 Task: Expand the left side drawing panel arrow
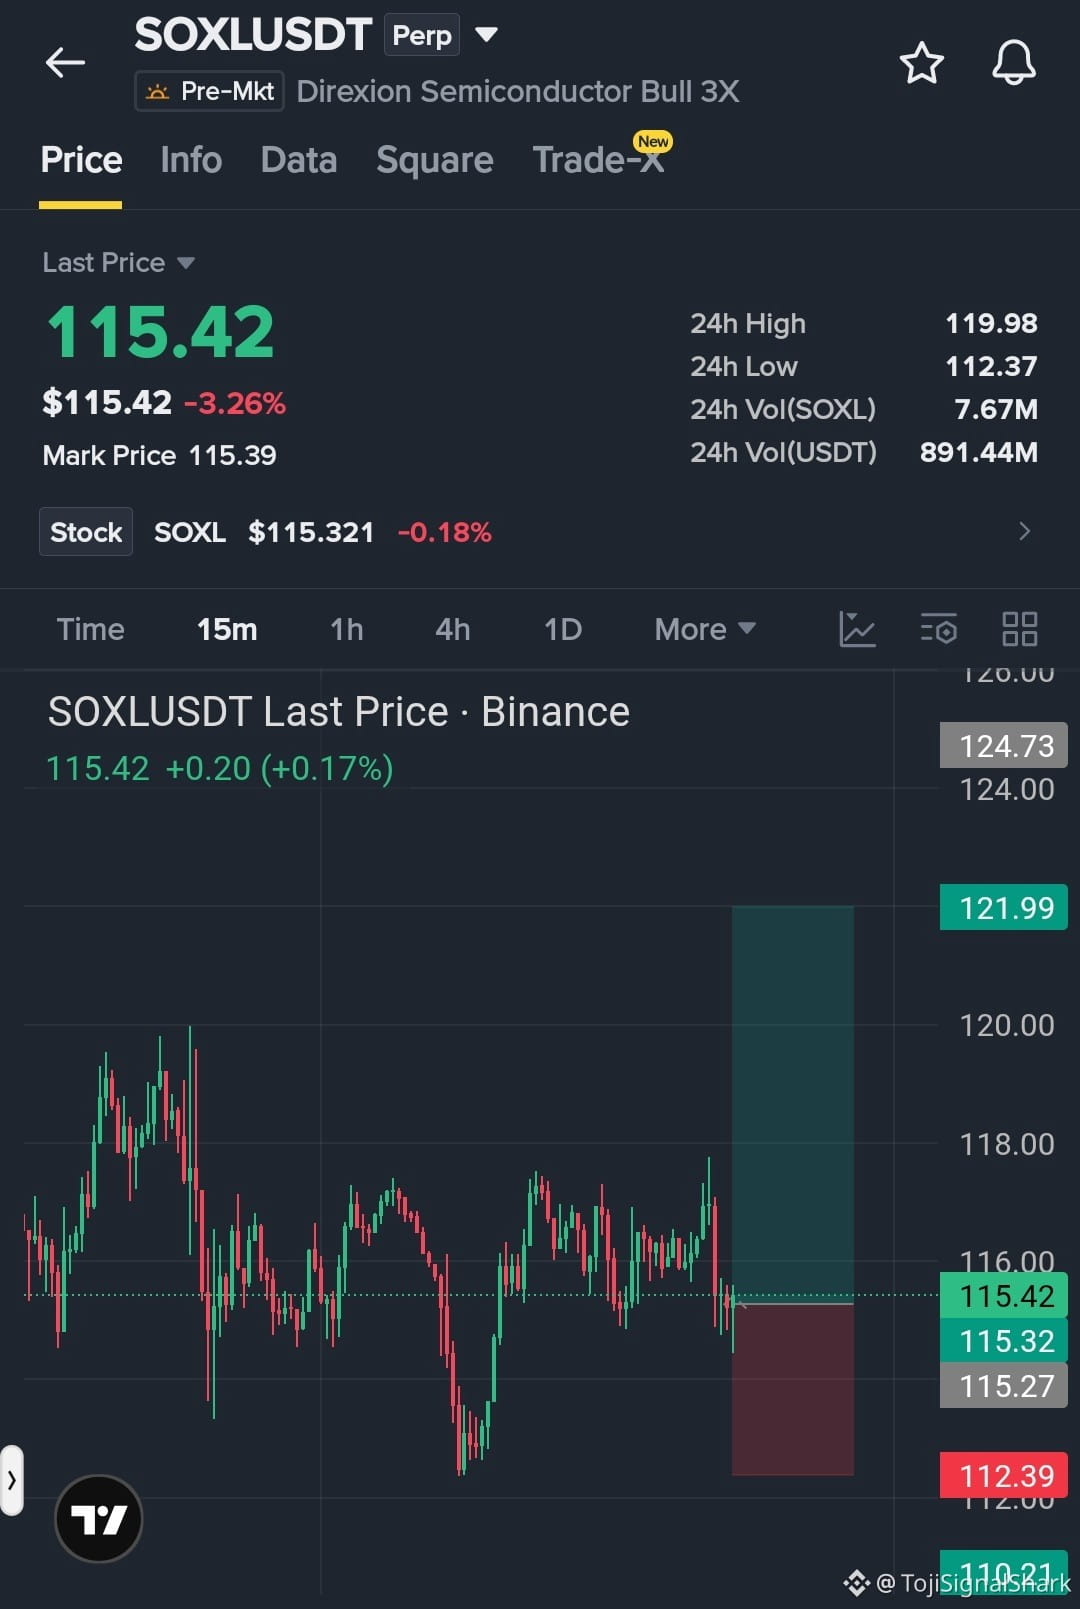pos(11,1480)
